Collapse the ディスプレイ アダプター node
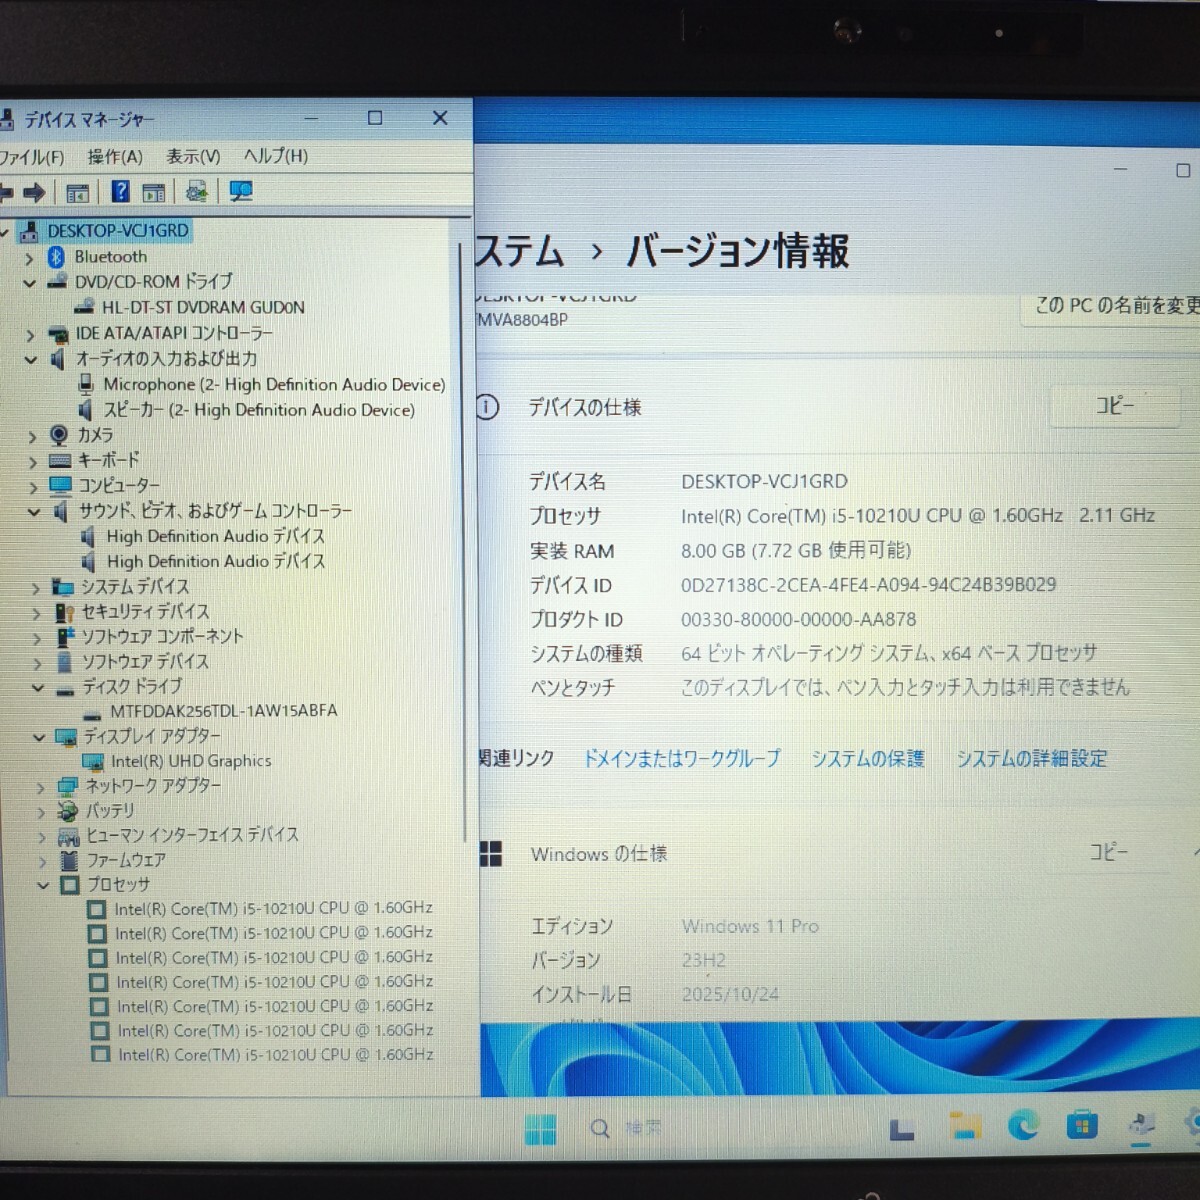The width and height of the screenshot is (1200, 1200). click(x=39, y=737)
